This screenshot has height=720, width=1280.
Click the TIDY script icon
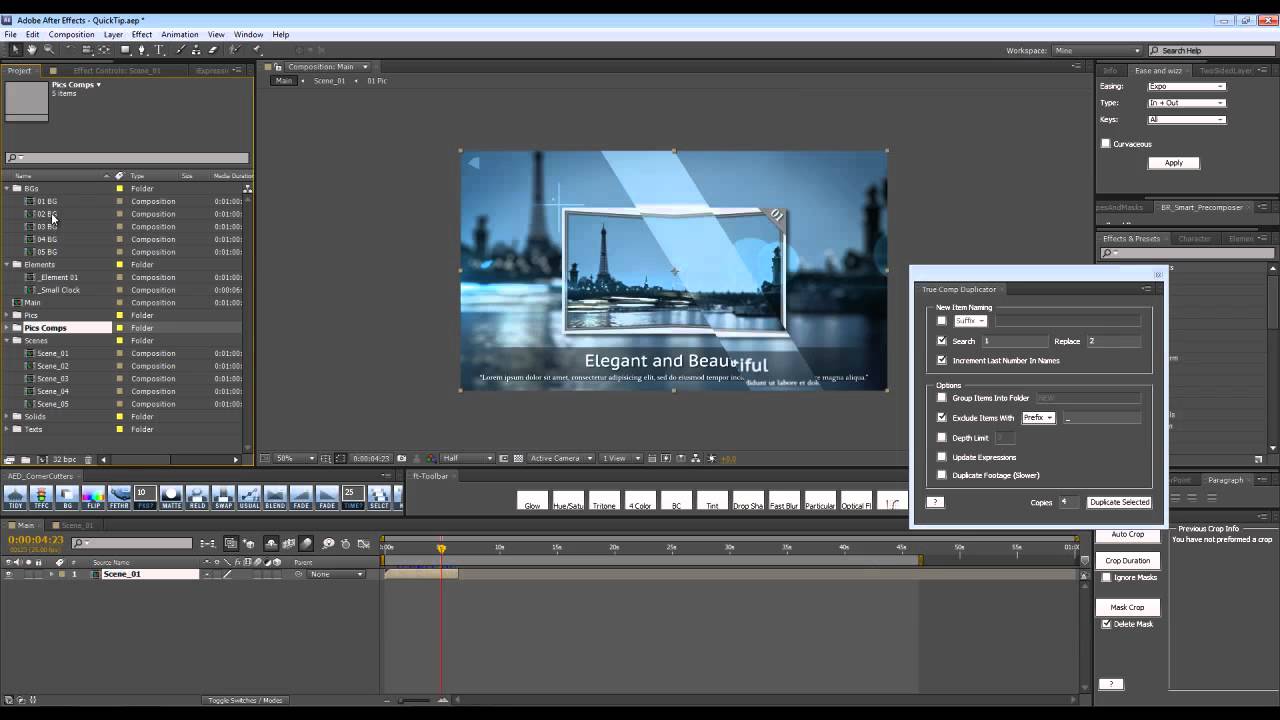15,498
